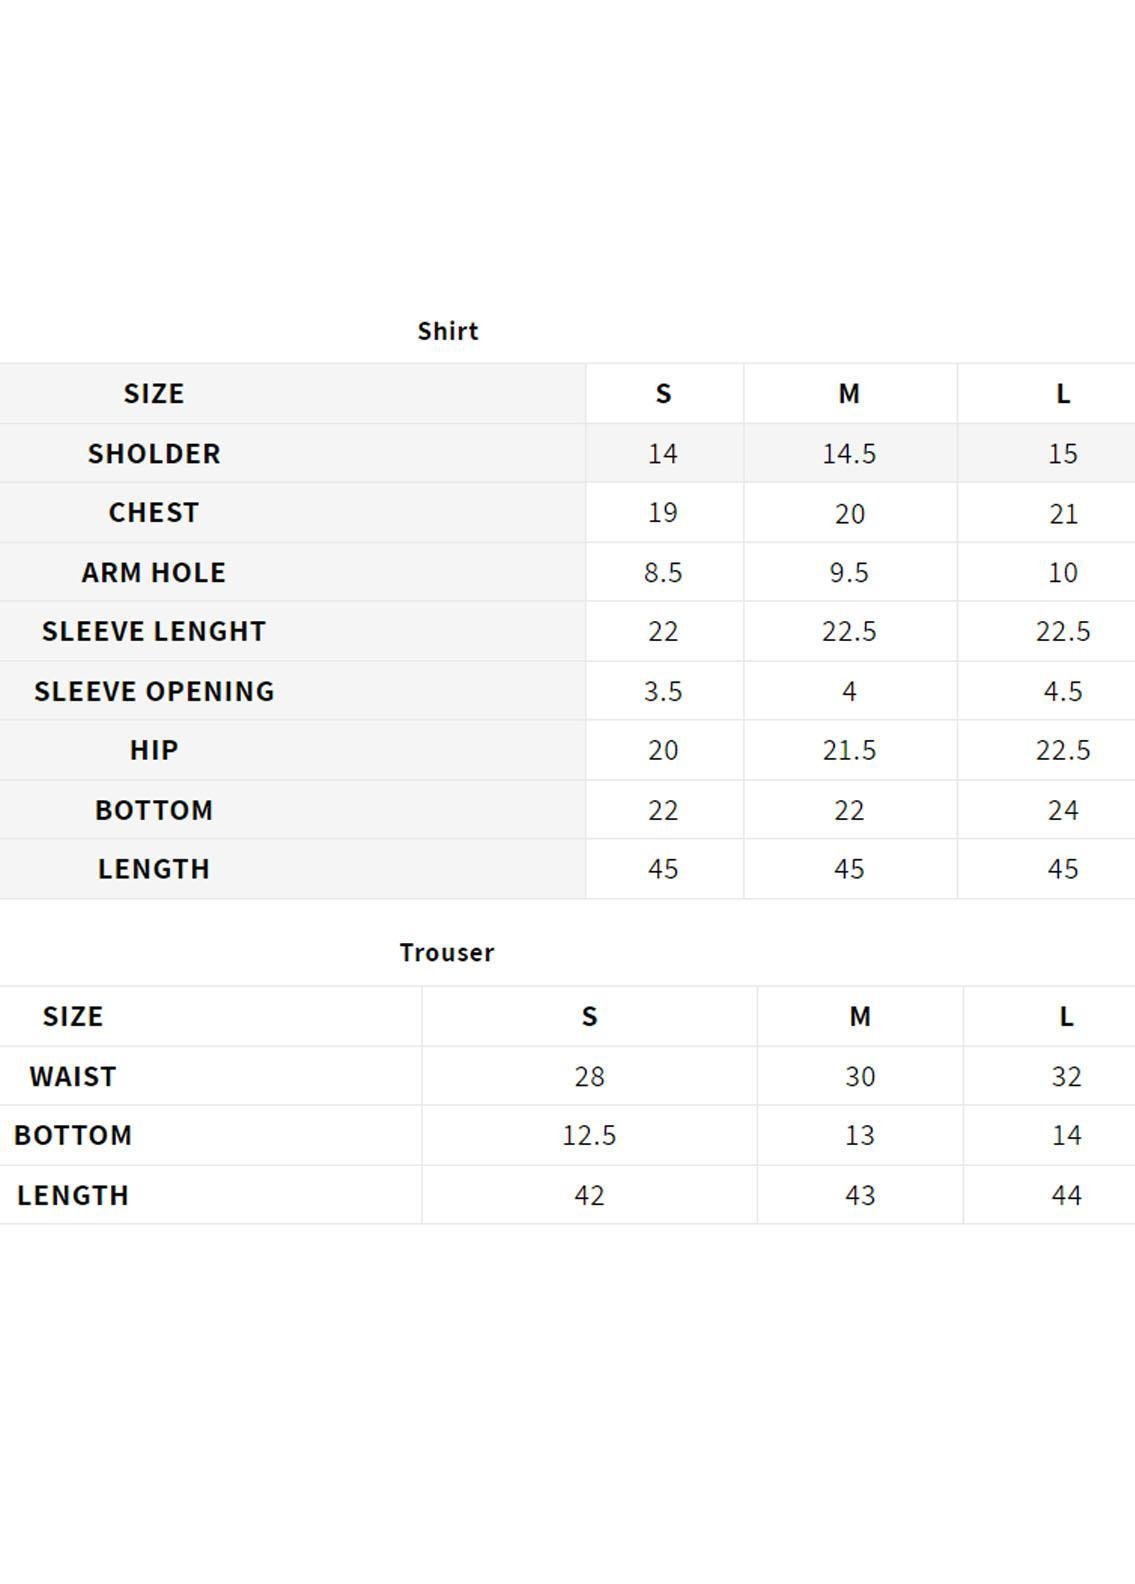Click the CHEST row label
The image size is (1135, 1584).
[154, 512]
